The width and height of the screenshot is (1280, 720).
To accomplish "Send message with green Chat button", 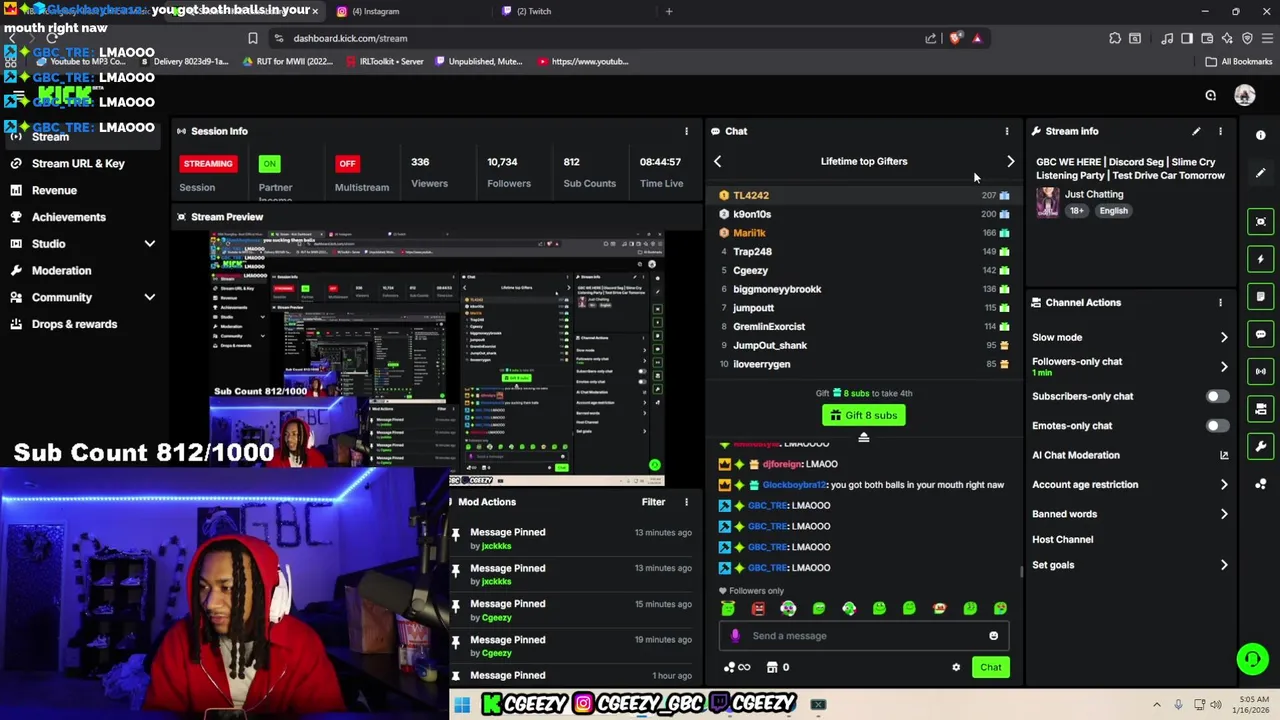I will point(990,667).
